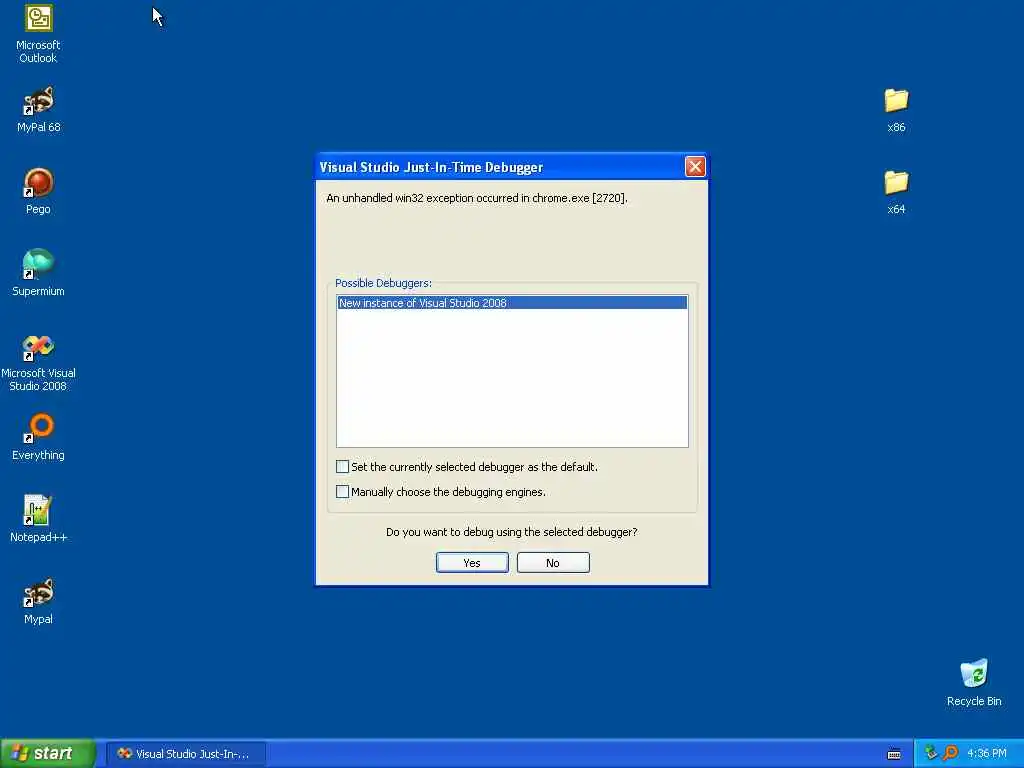
Task: Click the dialog title bar text
Action: tap(431, 167)
